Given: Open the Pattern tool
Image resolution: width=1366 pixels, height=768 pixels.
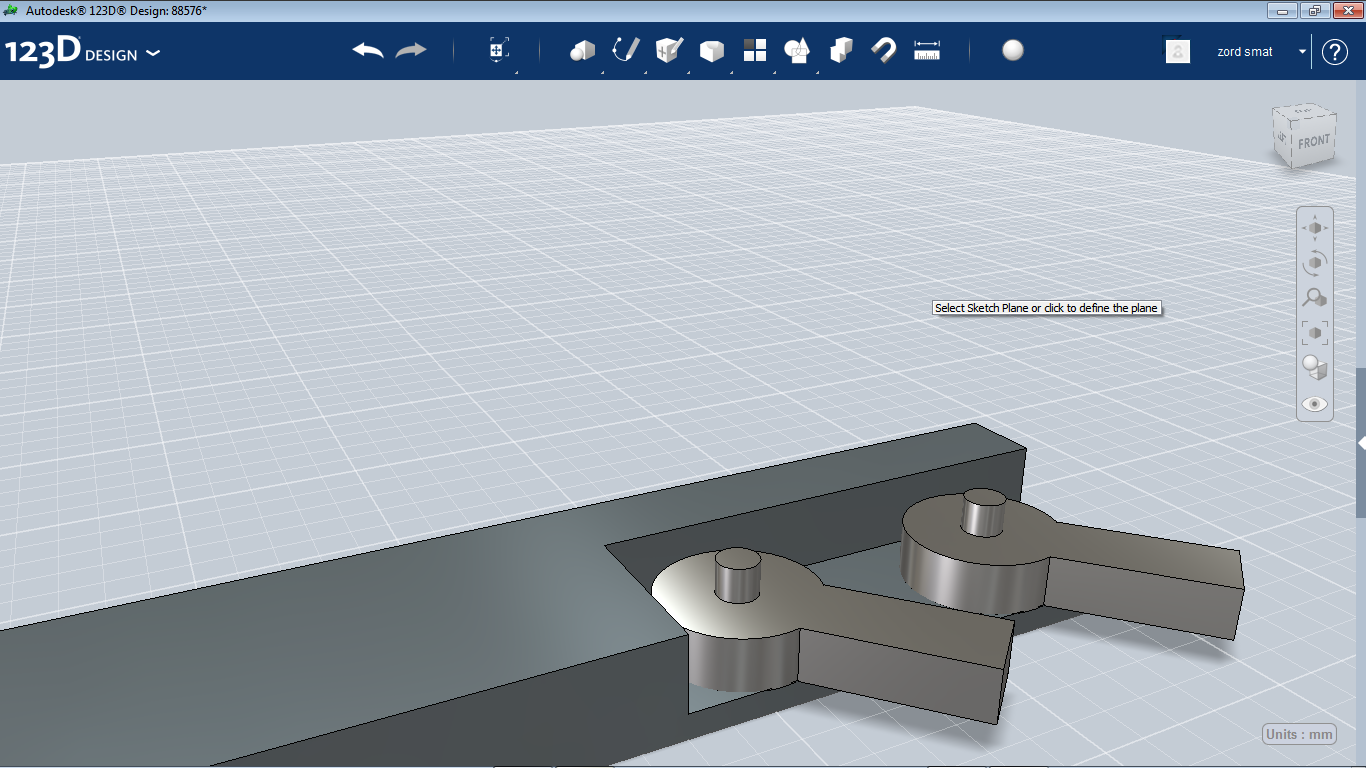Looking at the screenshot, I should pyautogui.click(x=755, y=50).
